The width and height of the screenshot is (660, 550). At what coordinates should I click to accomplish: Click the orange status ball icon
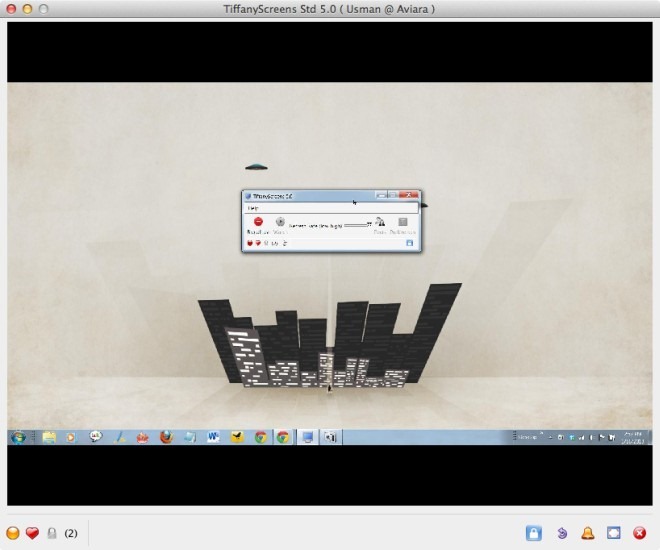click(x=13, y=533)
